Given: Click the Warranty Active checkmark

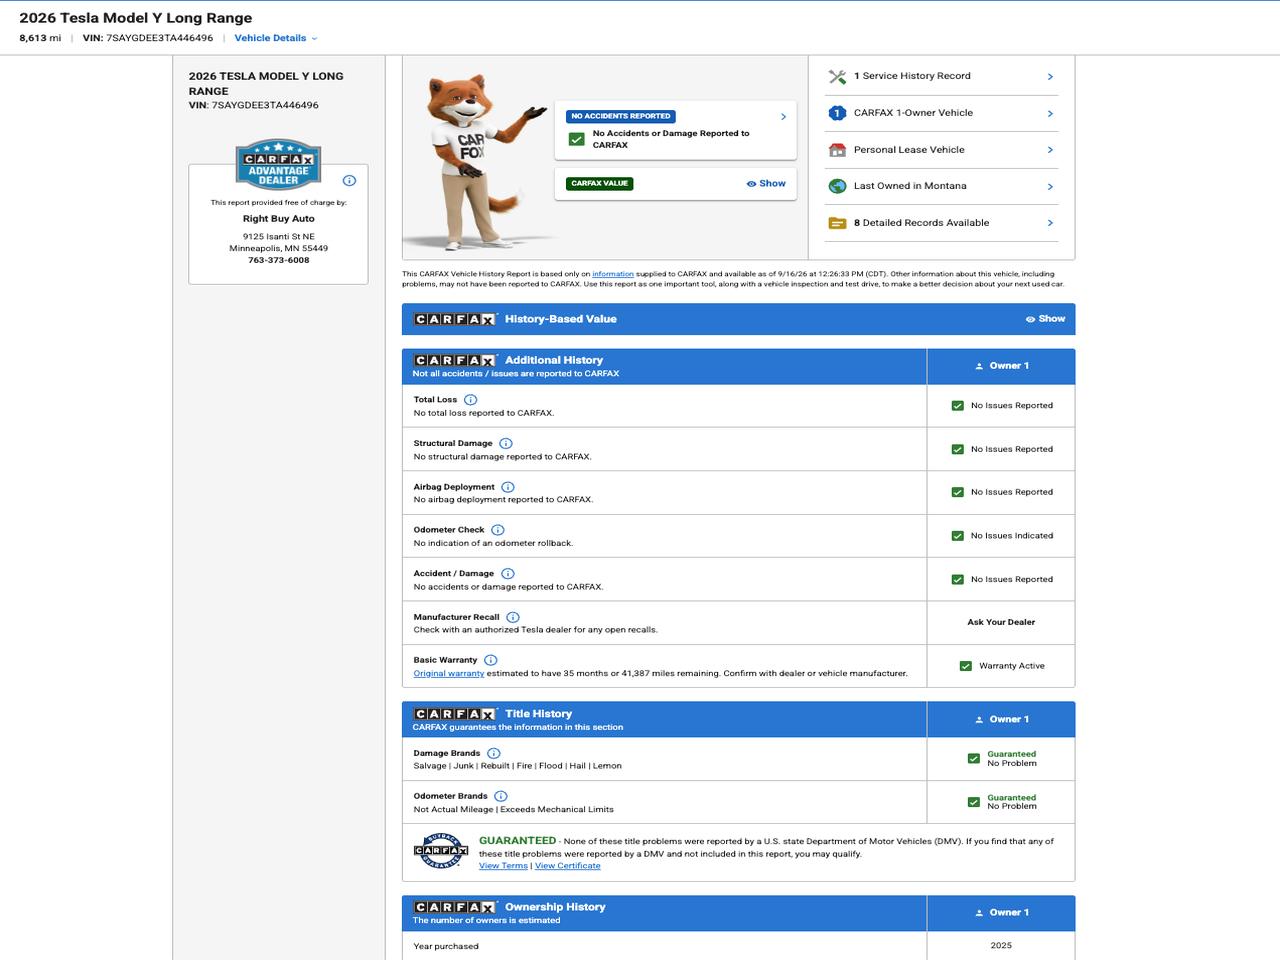Looking at the screenshot, I should (966, 666).
